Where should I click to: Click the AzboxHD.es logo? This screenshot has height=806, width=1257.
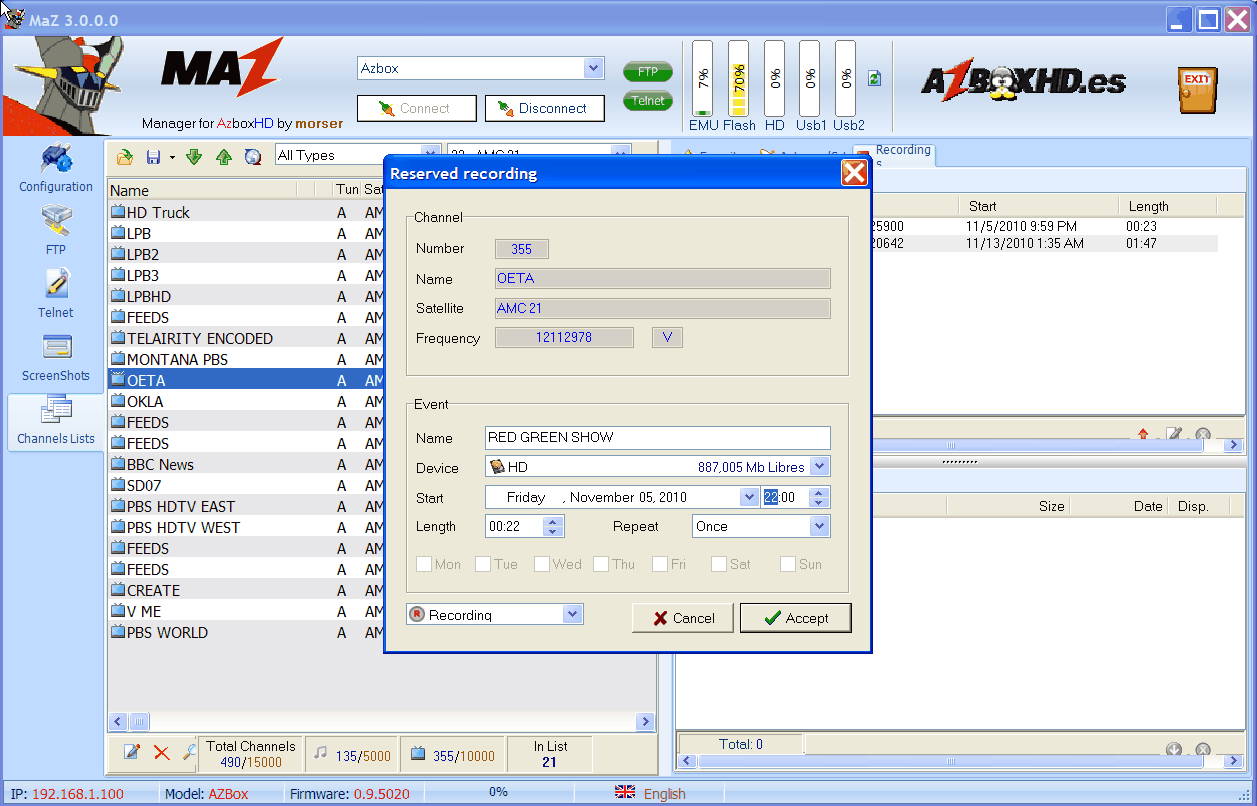[1023, 81]
